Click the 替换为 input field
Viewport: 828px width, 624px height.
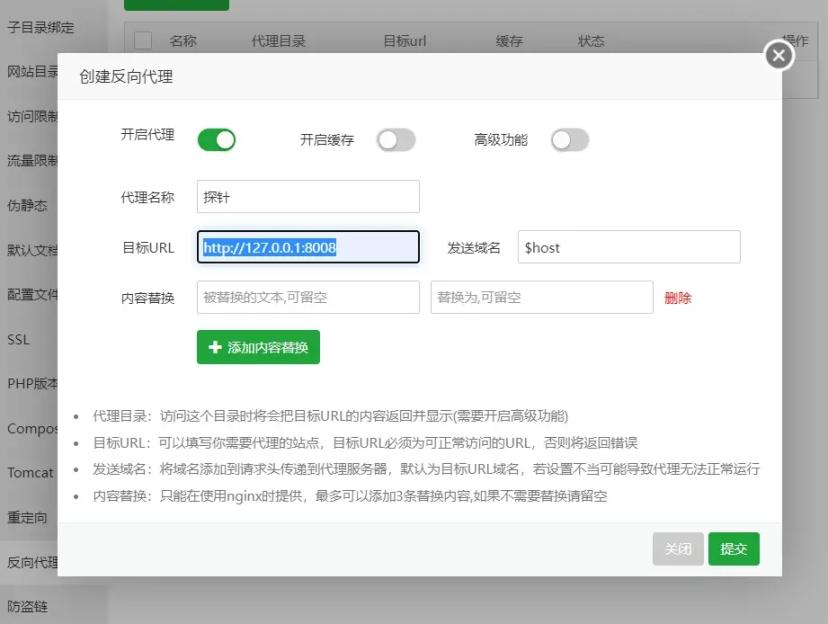541,297
